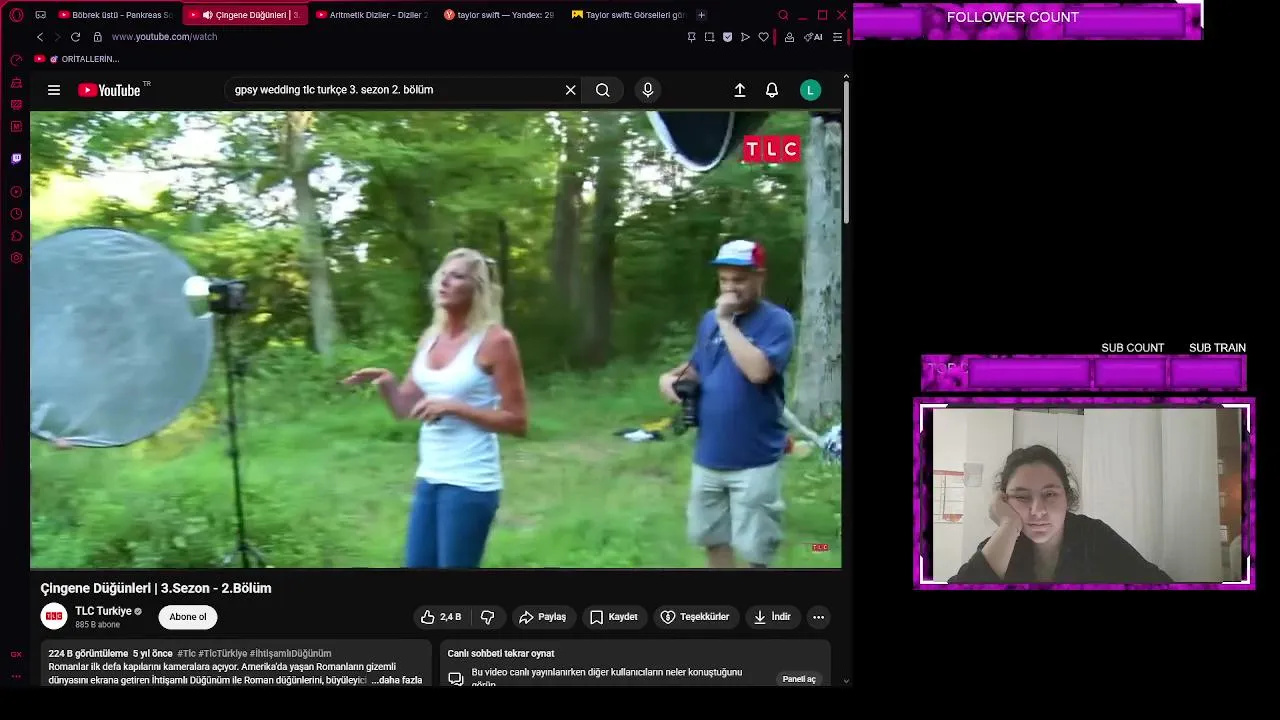The height and width of the screenshot is (720, 1280).
Task: Open GX Control in the sidebar
Action: pyautogui.click(x=16, y=60)
